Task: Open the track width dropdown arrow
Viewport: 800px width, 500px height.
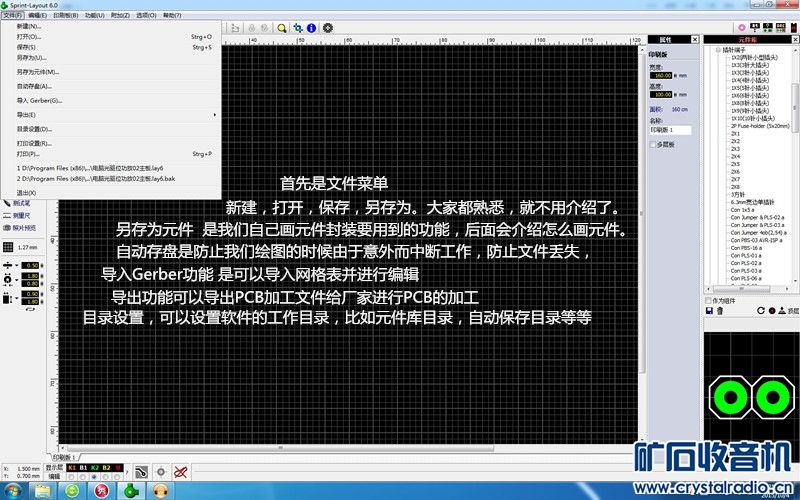Action: 17,265
